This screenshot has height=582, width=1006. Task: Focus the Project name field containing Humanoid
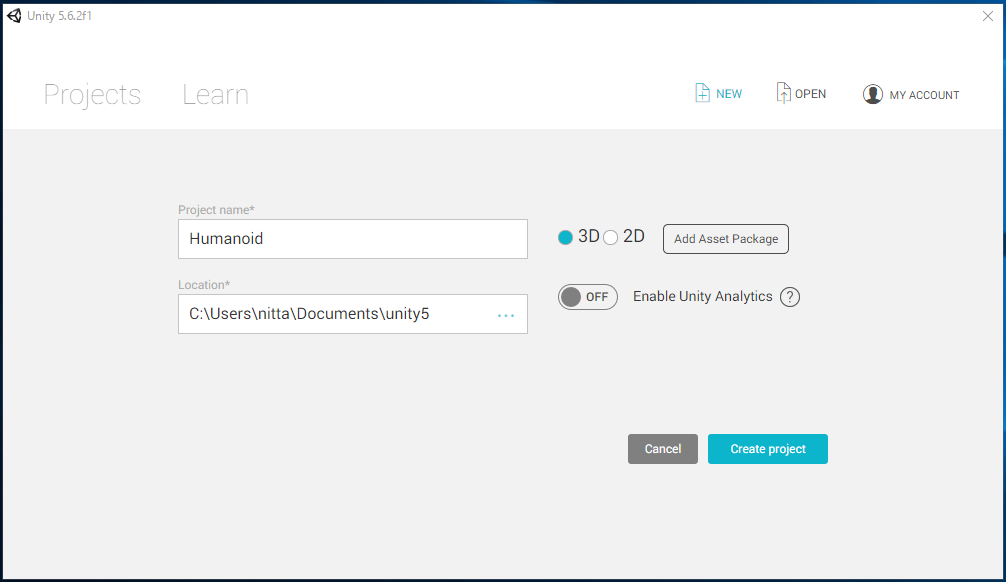(x=352, y=239)
